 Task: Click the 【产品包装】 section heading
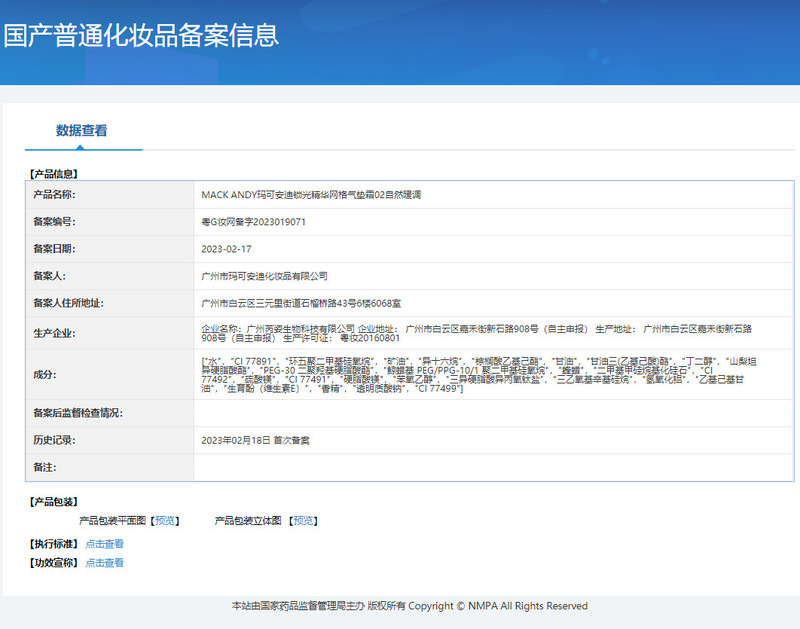[x=55, y=502]
